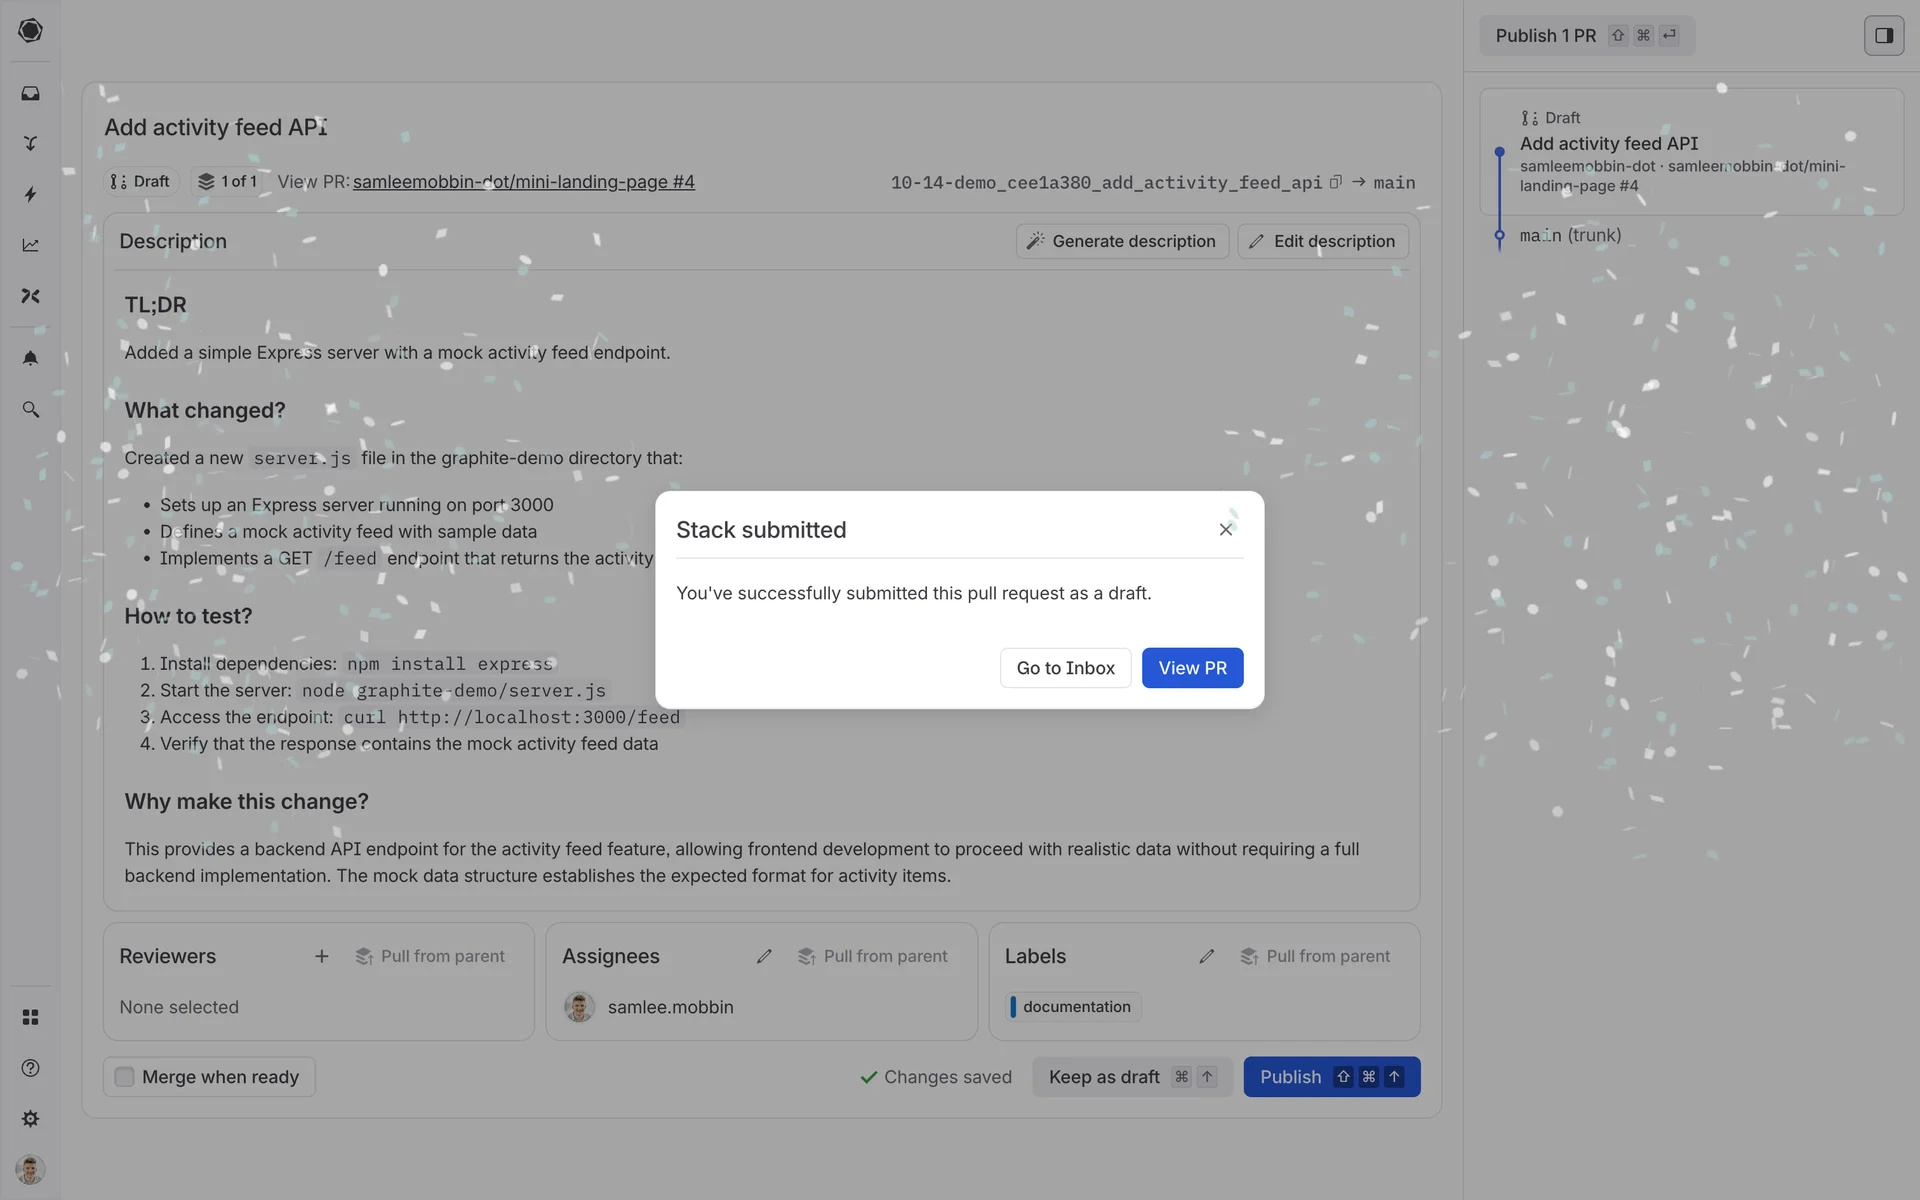
Task: Open the samleemobbin-dot/mini-landing-page #4 link
Action: coord(523,182)
